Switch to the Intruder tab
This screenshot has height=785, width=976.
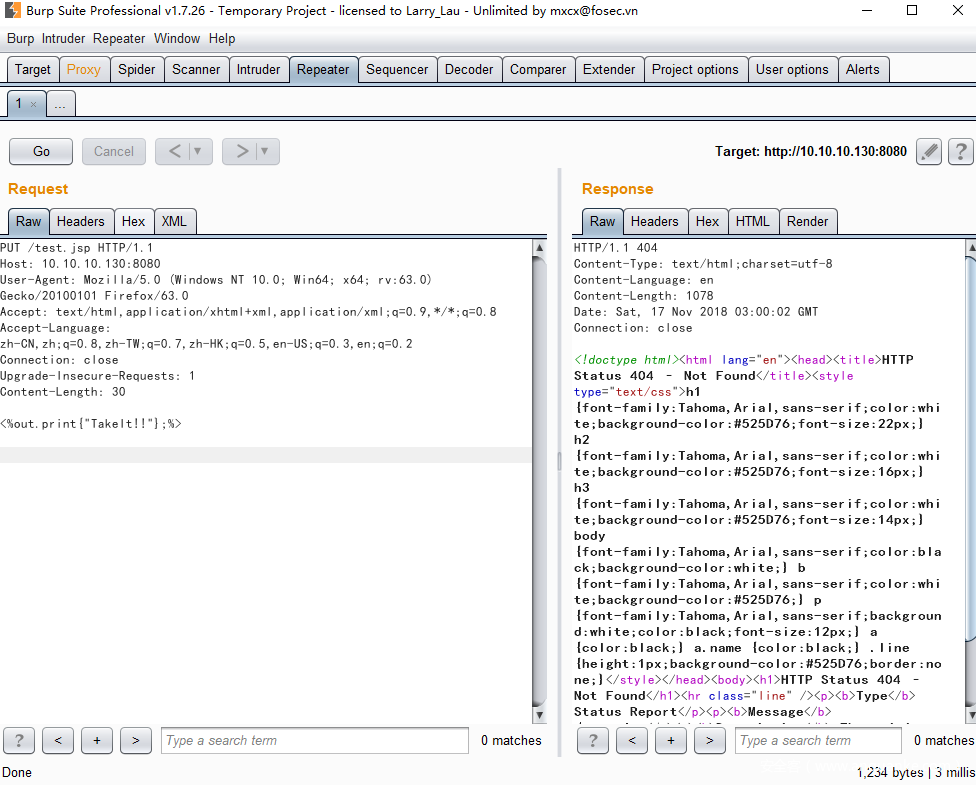[x=258, y=70]
